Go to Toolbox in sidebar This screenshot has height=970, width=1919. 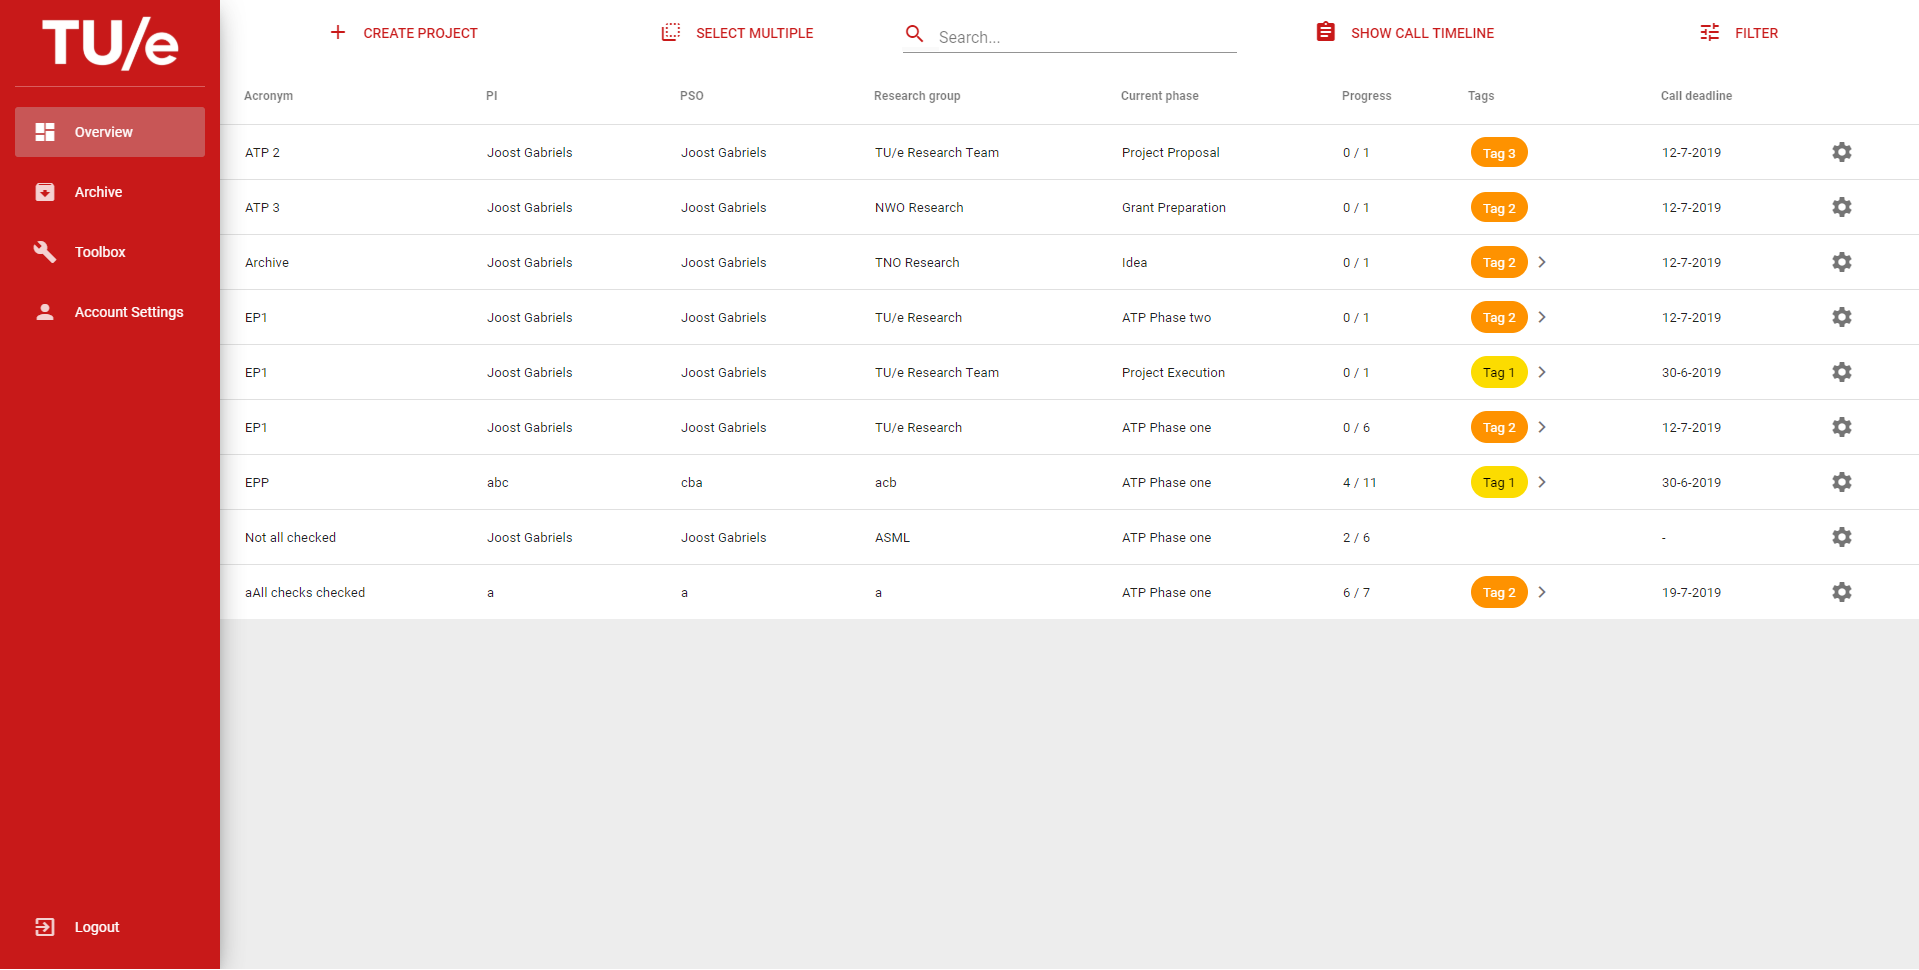[100, 252]
